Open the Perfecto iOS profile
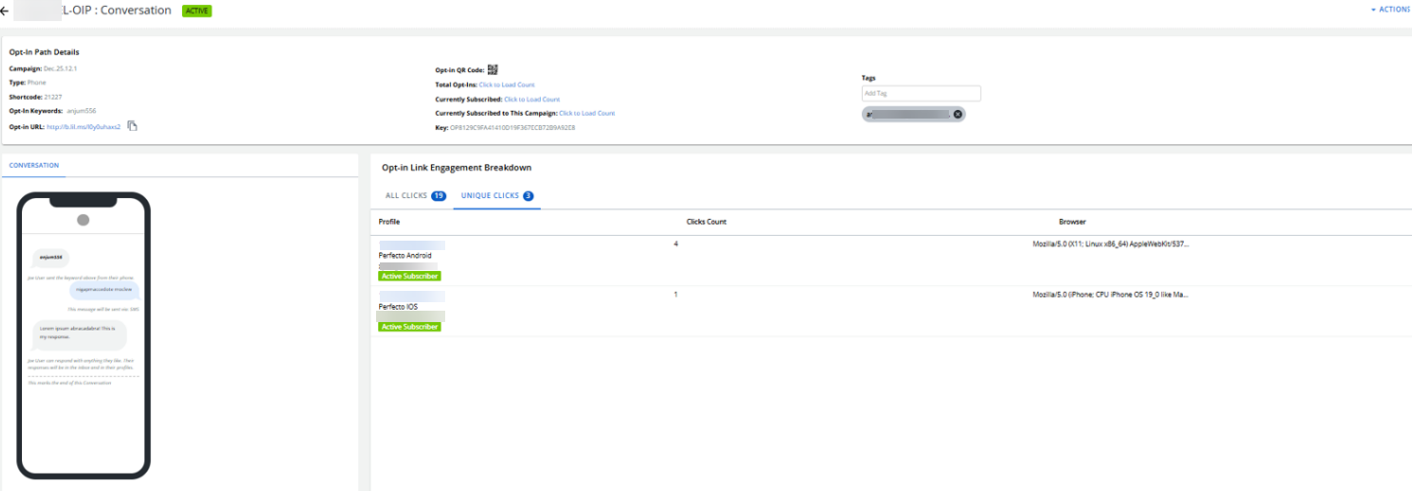 click(398, 306)
